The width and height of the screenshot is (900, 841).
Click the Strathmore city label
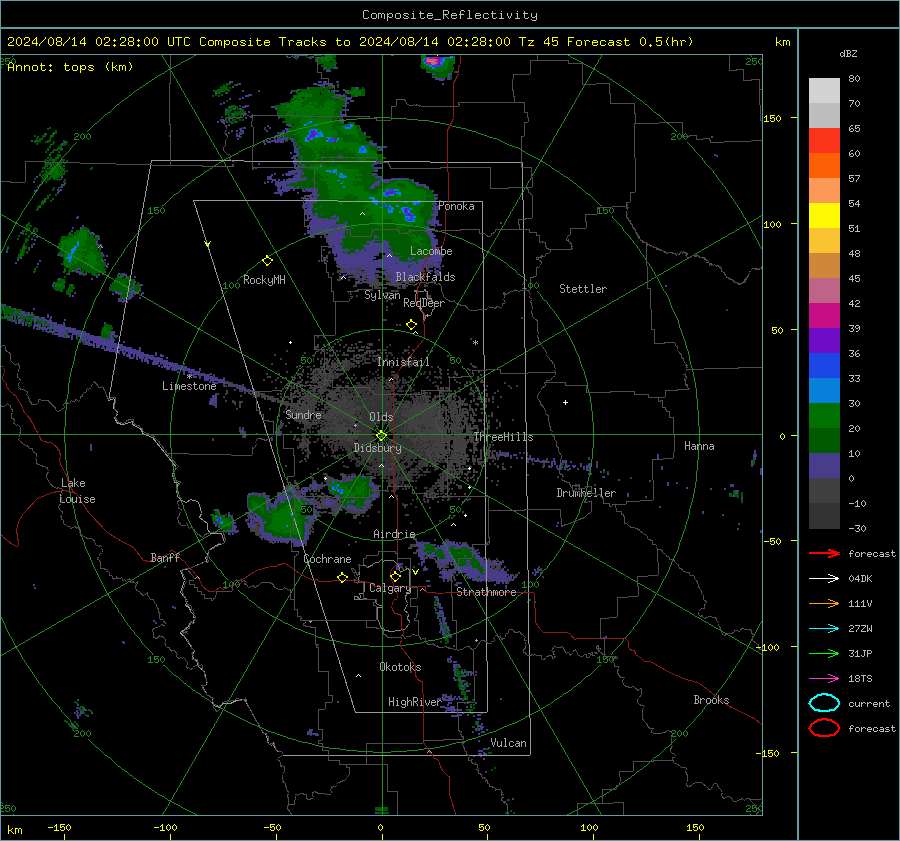(x=486, y=592)
